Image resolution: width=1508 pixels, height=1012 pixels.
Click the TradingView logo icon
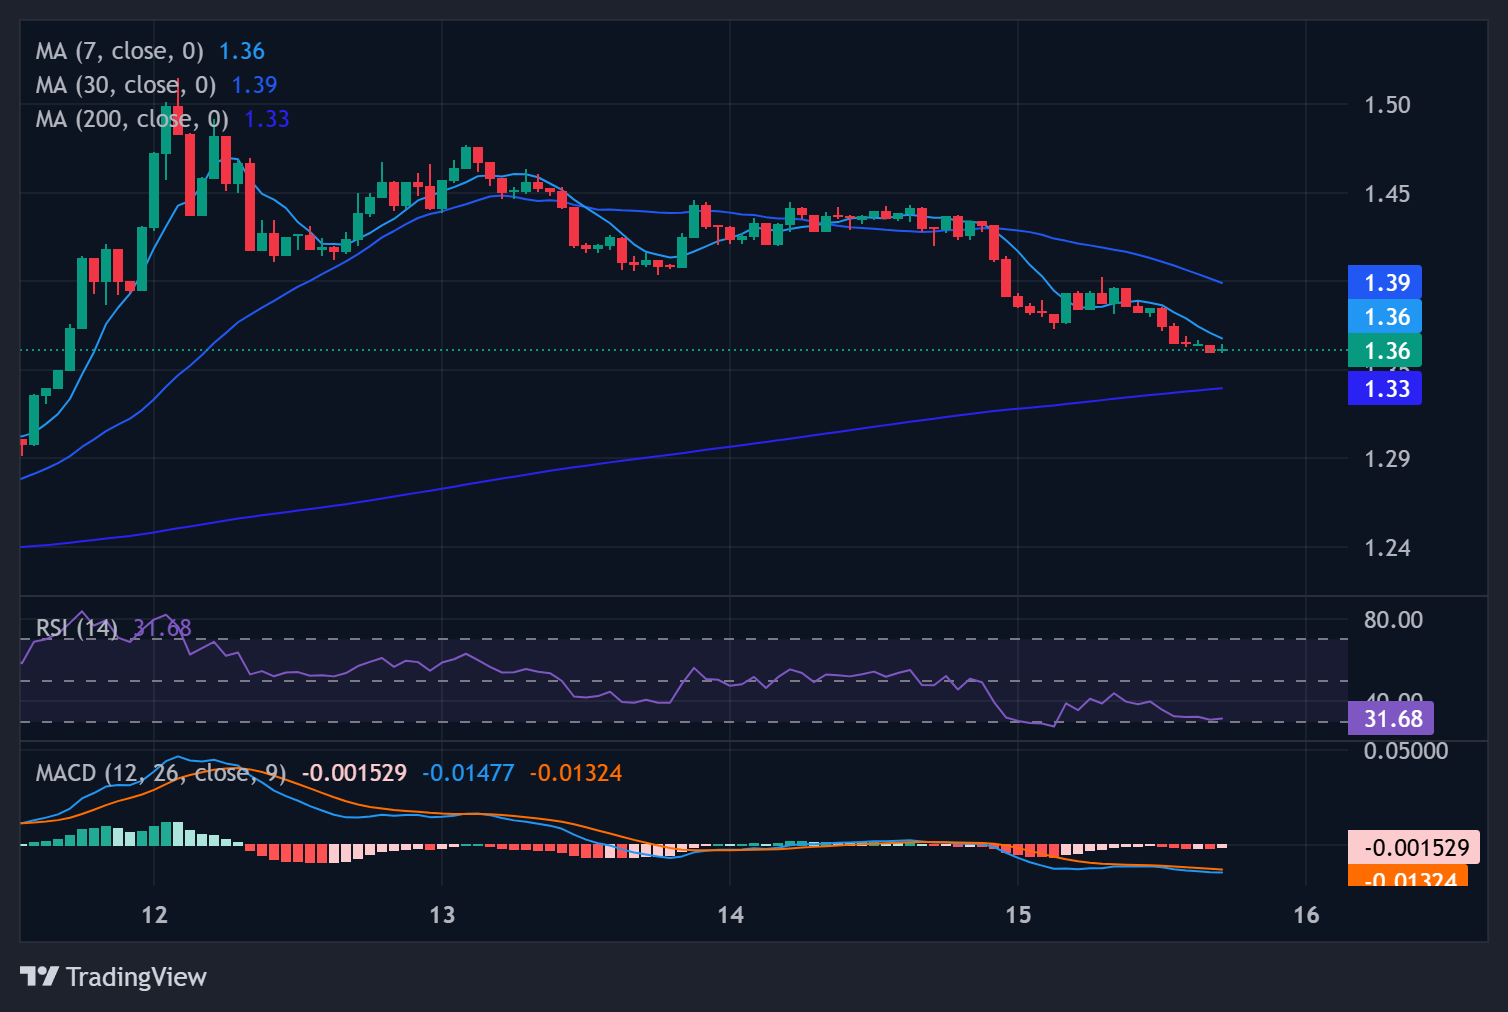point(39,976)
